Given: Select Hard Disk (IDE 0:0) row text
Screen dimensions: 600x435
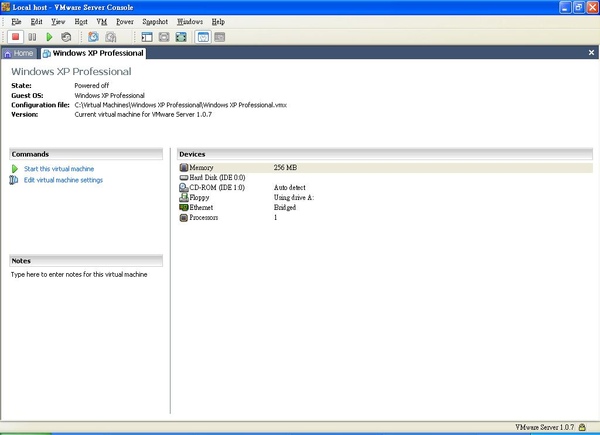Looking at the screenshot, I should pos(217,178).
